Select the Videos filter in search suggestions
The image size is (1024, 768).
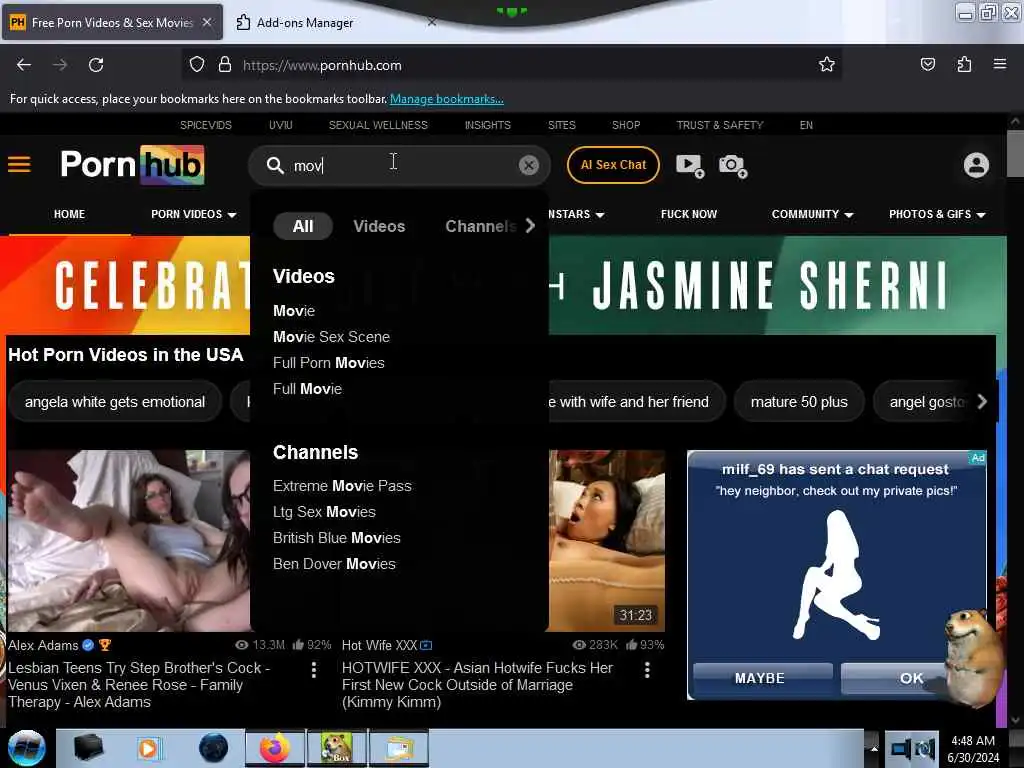point(379,226)
